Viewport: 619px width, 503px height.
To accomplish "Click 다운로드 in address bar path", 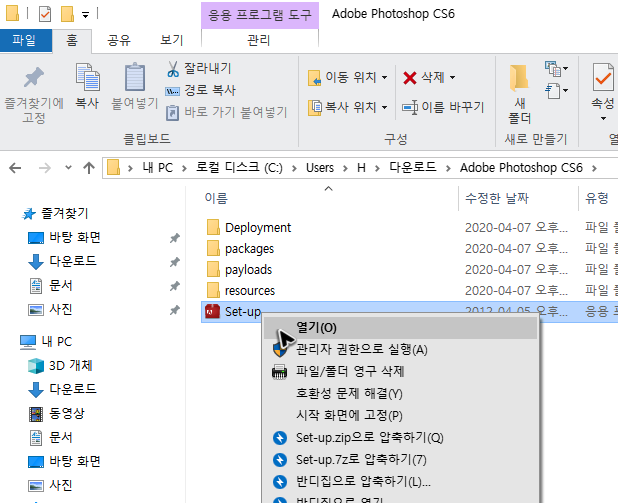I will [413, 168].
